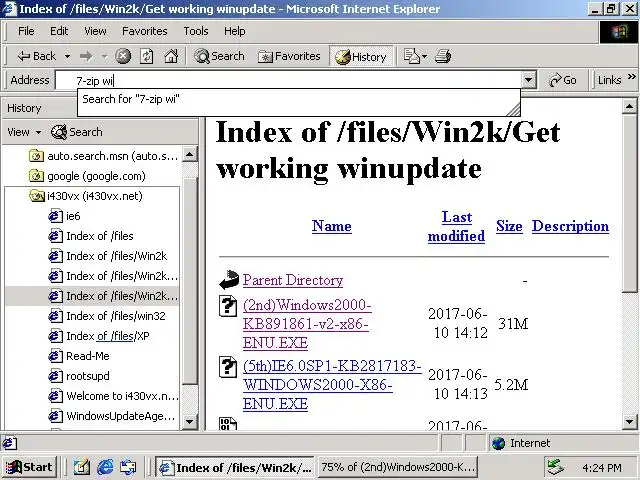Open the Forward history dropdown arrow
The height and width of the screenshot is (480, 640).
(104, 56)
